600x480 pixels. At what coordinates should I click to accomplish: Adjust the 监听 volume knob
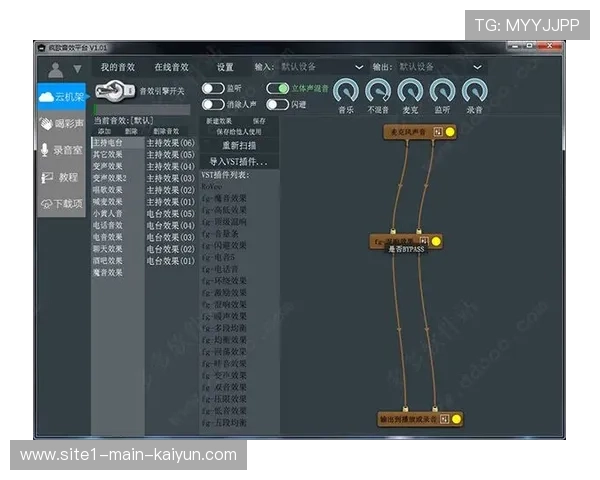(442, 91)
